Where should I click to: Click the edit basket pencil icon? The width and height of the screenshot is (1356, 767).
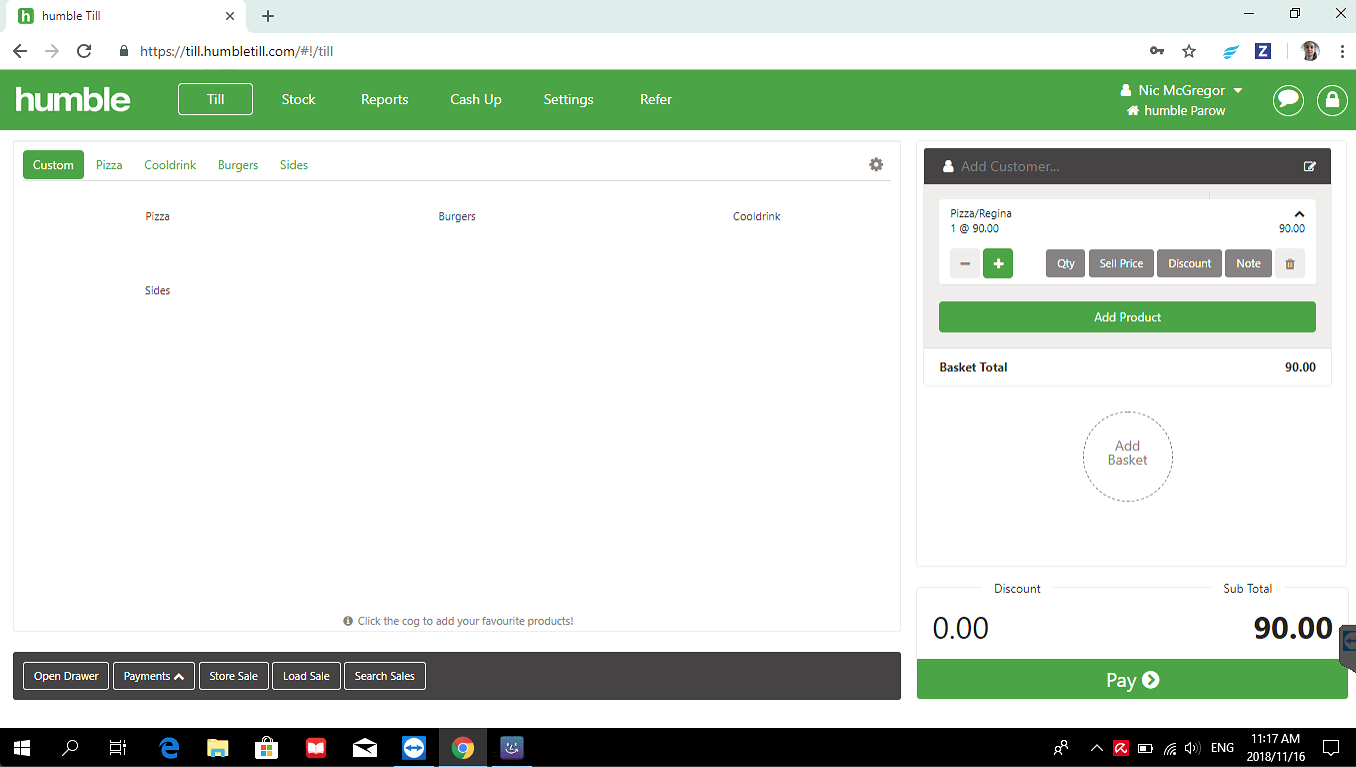[x=1310, y=166]
